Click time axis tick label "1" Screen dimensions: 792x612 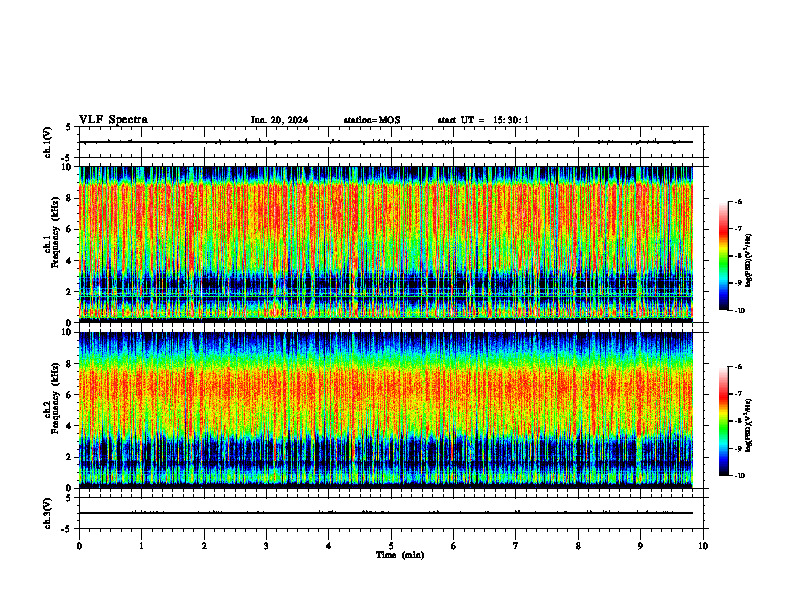[141, 546]
